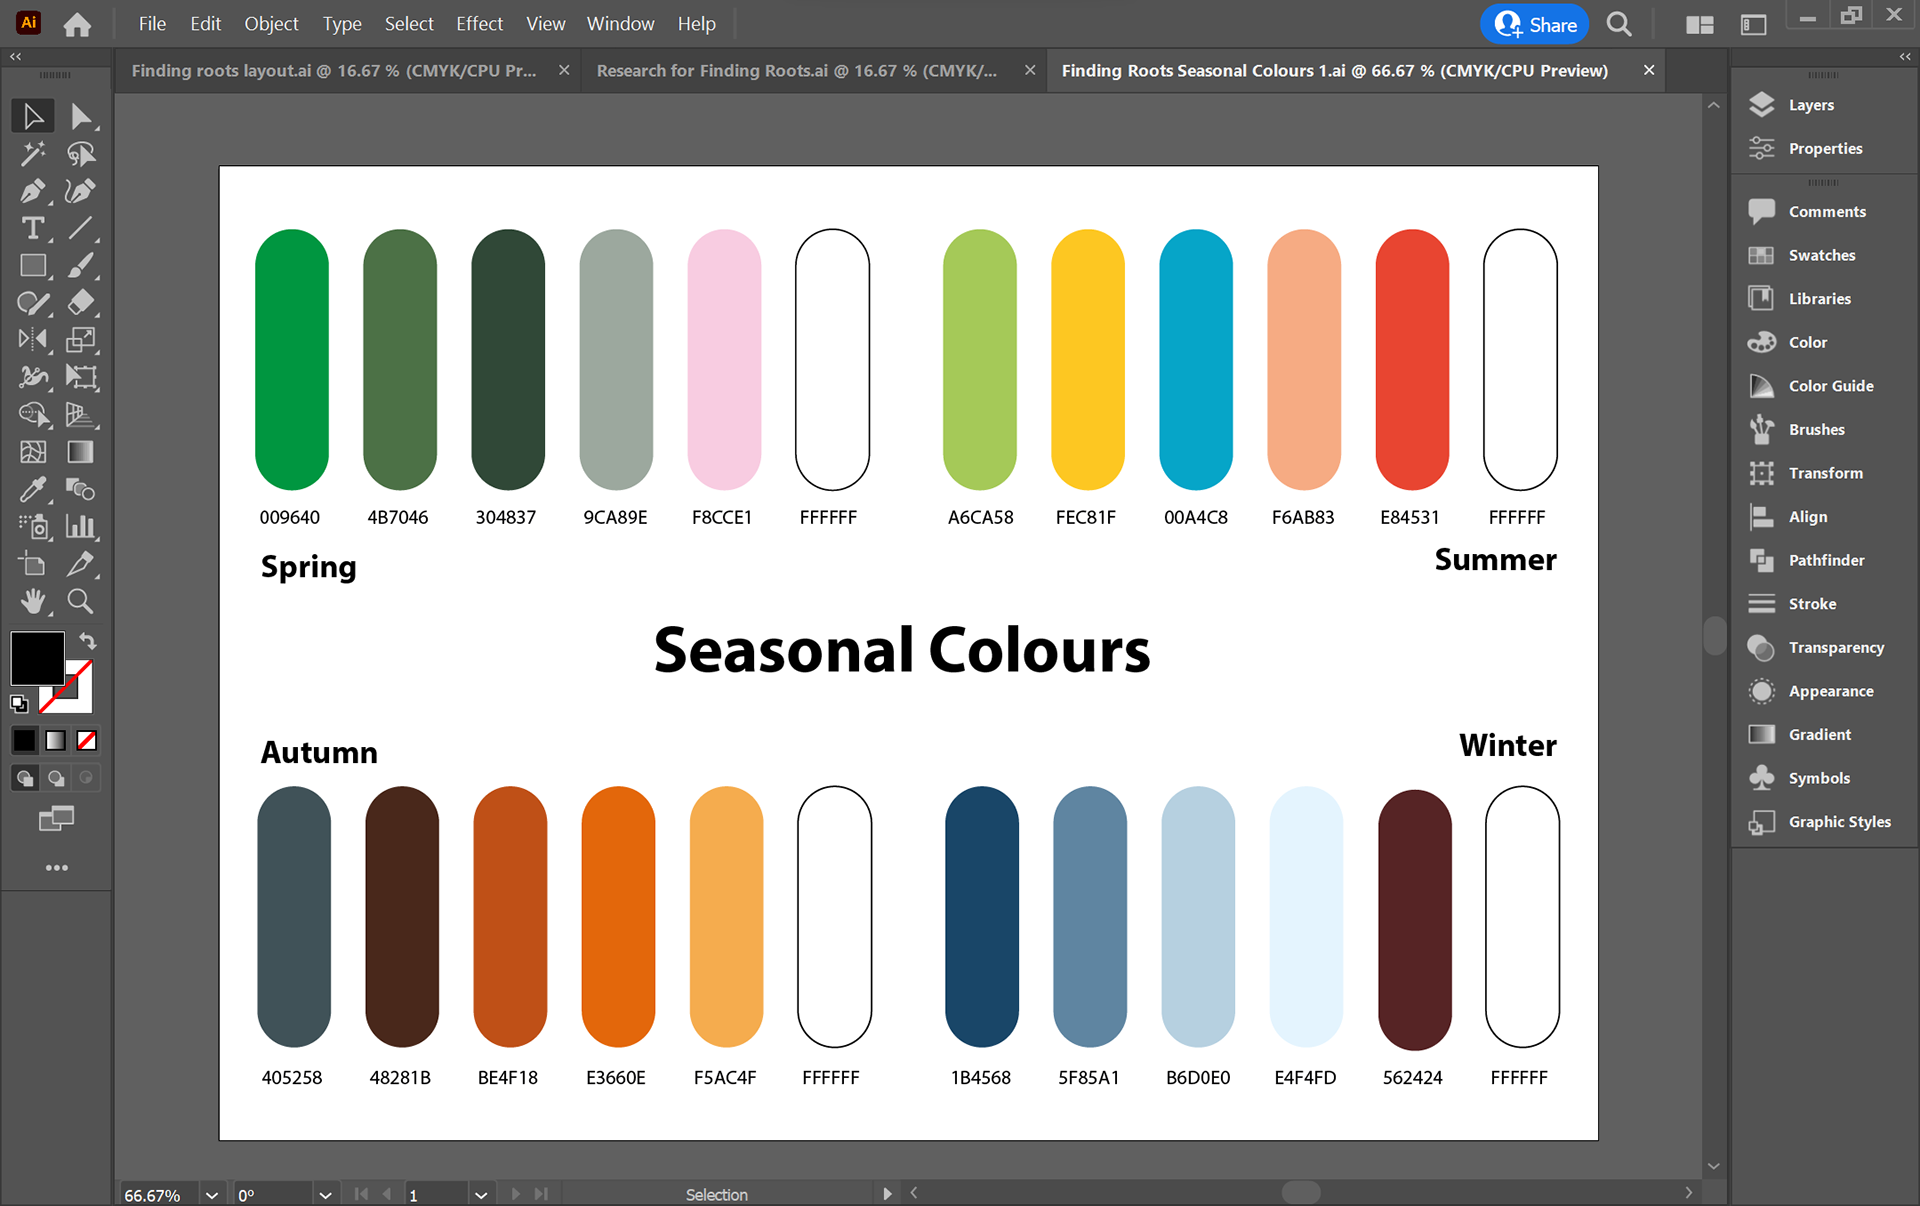Activate the Eraser tool
The width and height of the screenshot is (1920, 1206).
80,302
